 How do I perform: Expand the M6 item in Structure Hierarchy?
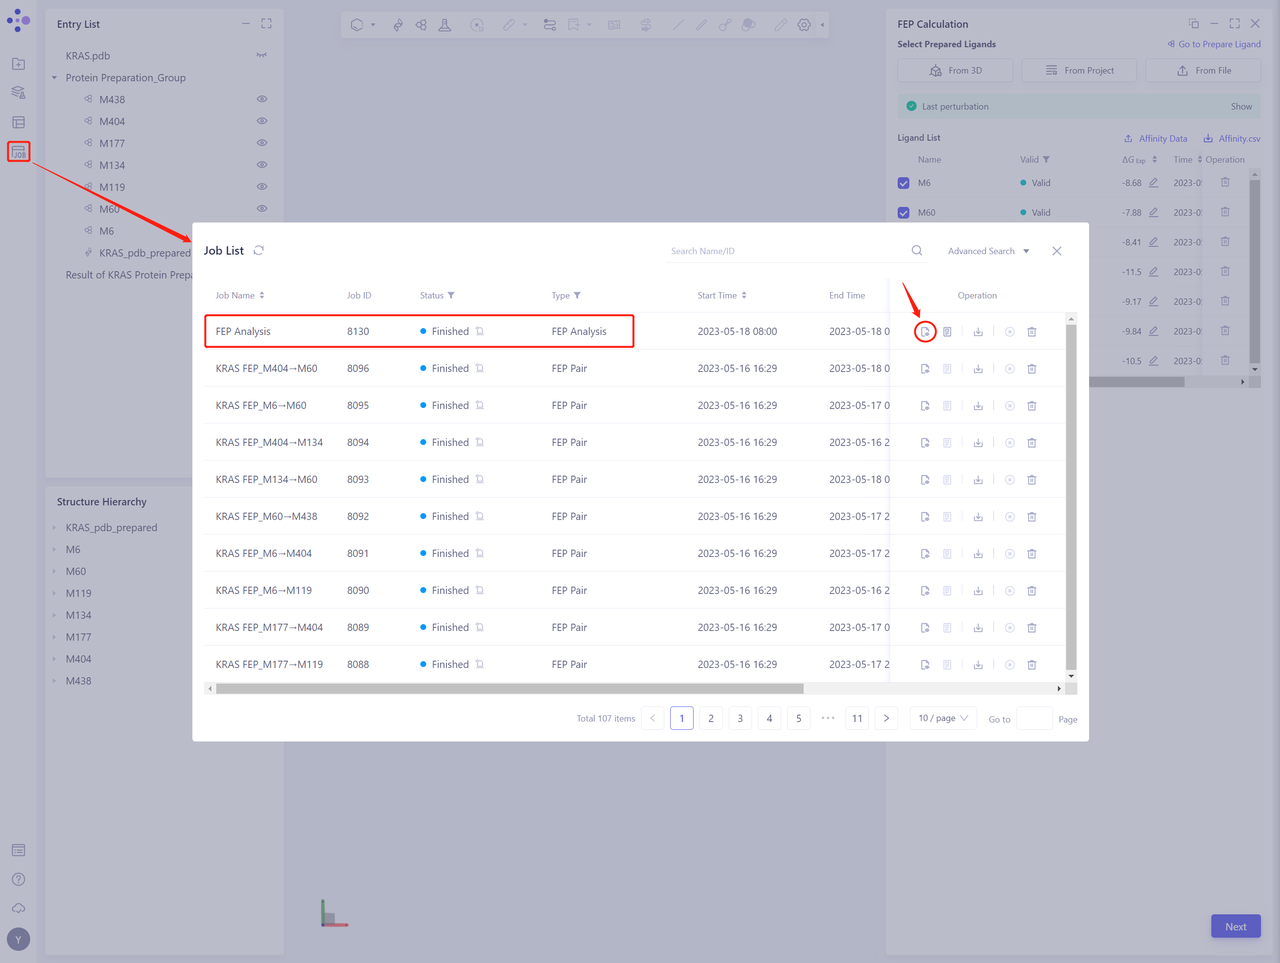(x=54, y=549)
